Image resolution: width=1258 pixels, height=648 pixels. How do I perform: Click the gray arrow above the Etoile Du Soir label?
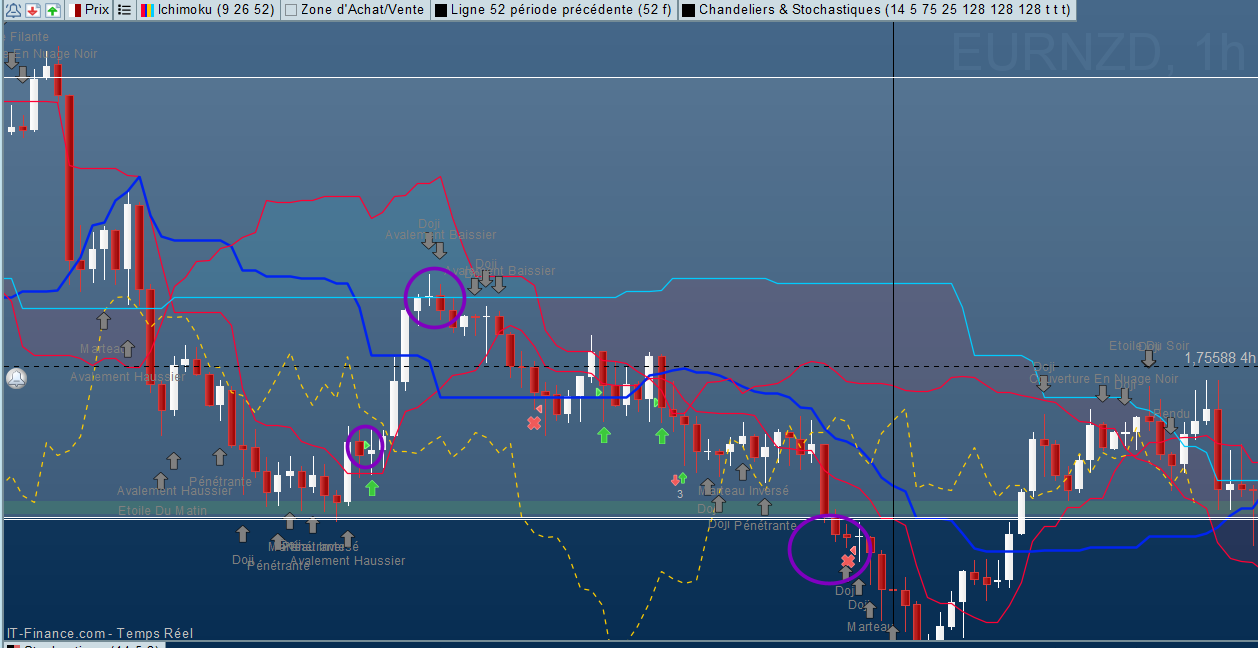tap(1149, 357)
